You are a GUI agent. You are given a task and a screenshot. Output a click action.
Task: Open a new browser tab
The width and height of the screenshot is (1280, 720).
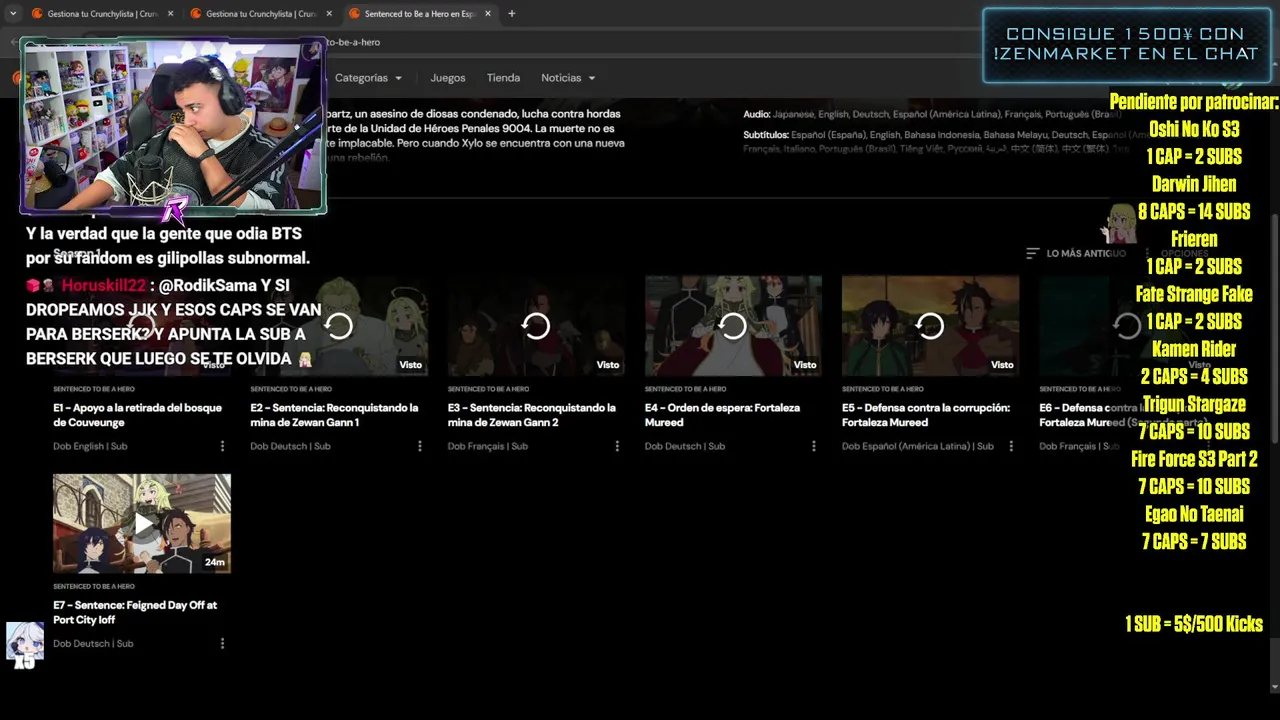click(x=512, y=14)
